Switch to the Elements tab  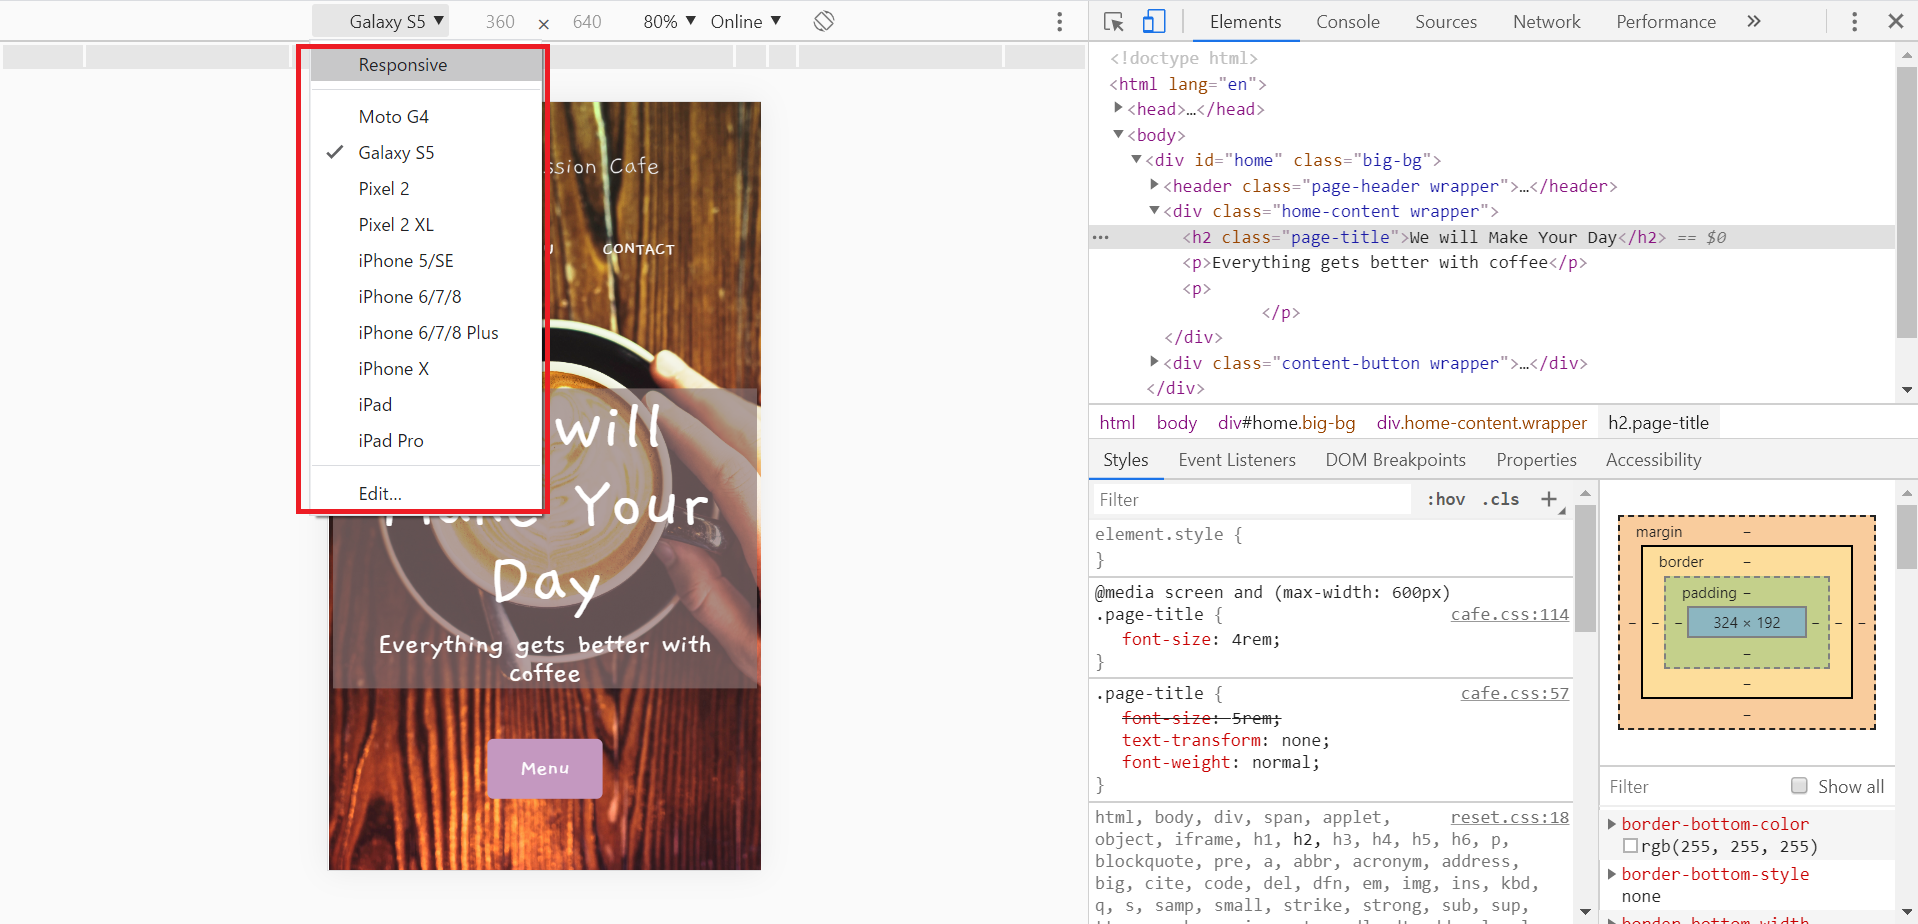1245,21
